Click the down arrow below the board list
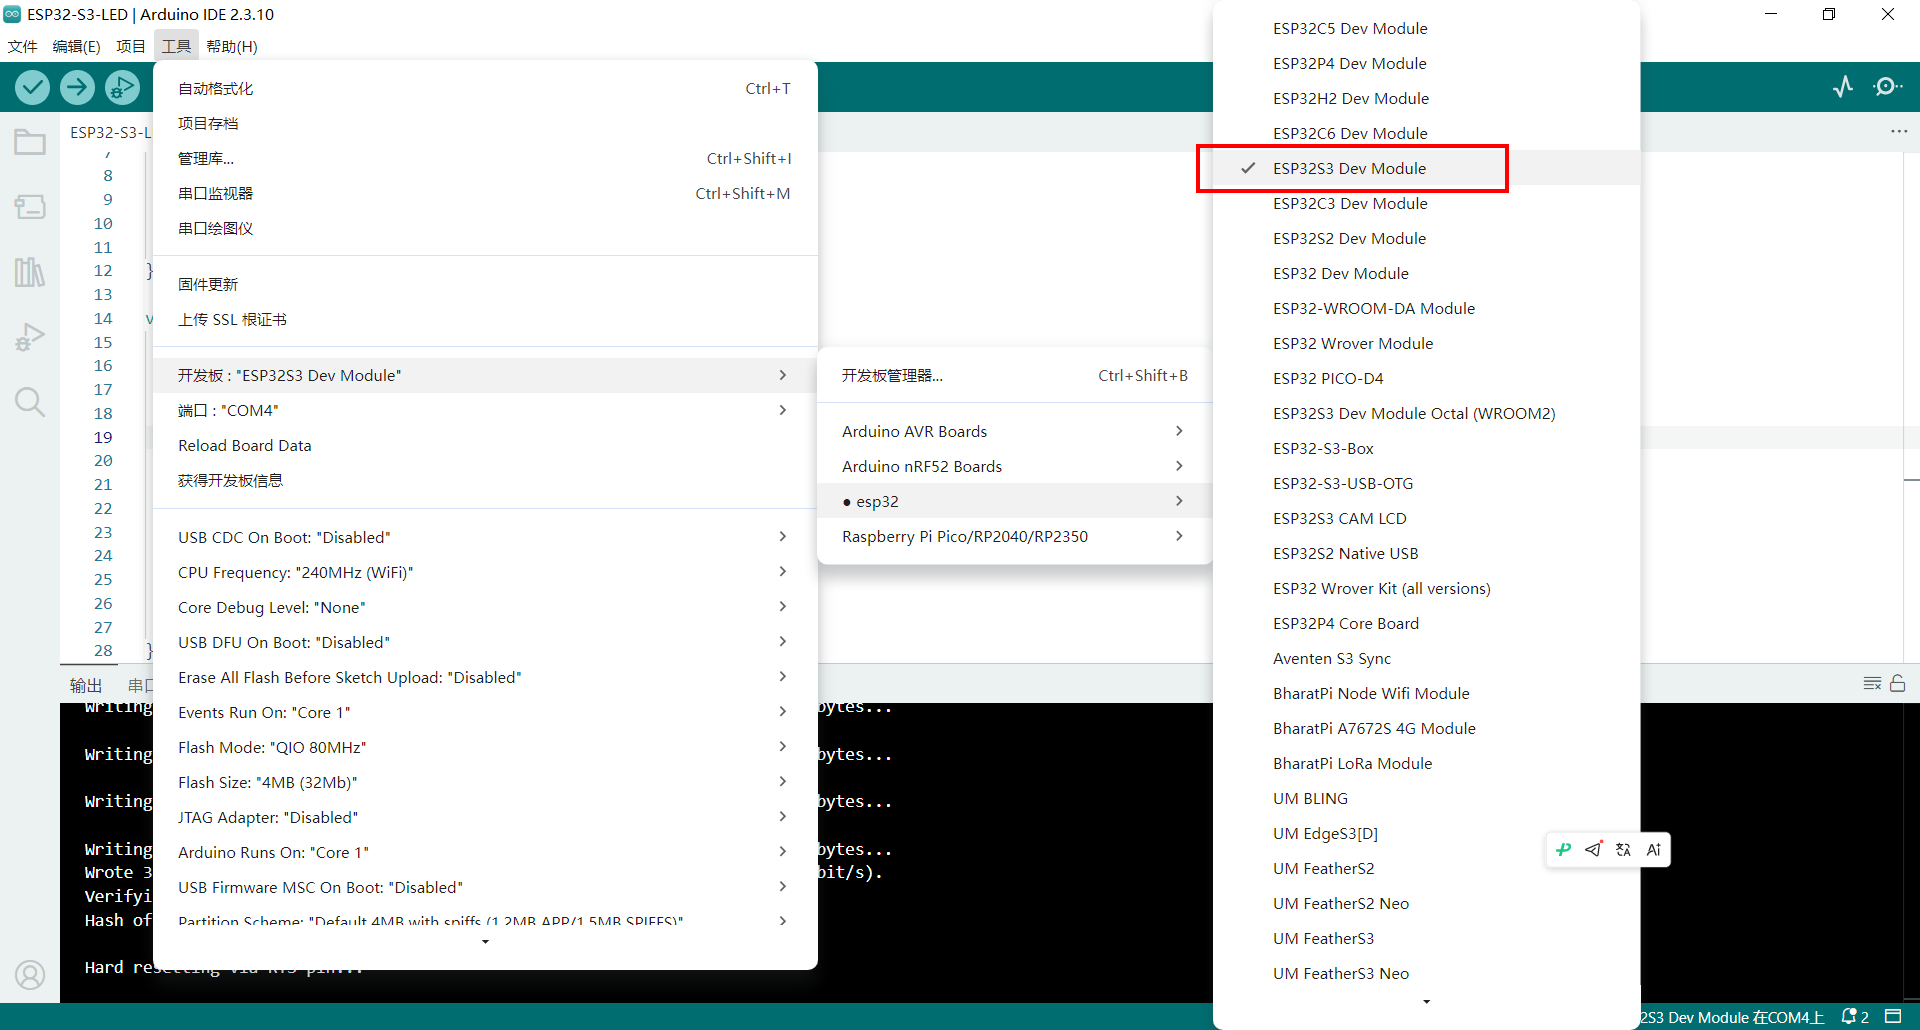The image size is (1920, 1030). [x=1426, y=1002]
